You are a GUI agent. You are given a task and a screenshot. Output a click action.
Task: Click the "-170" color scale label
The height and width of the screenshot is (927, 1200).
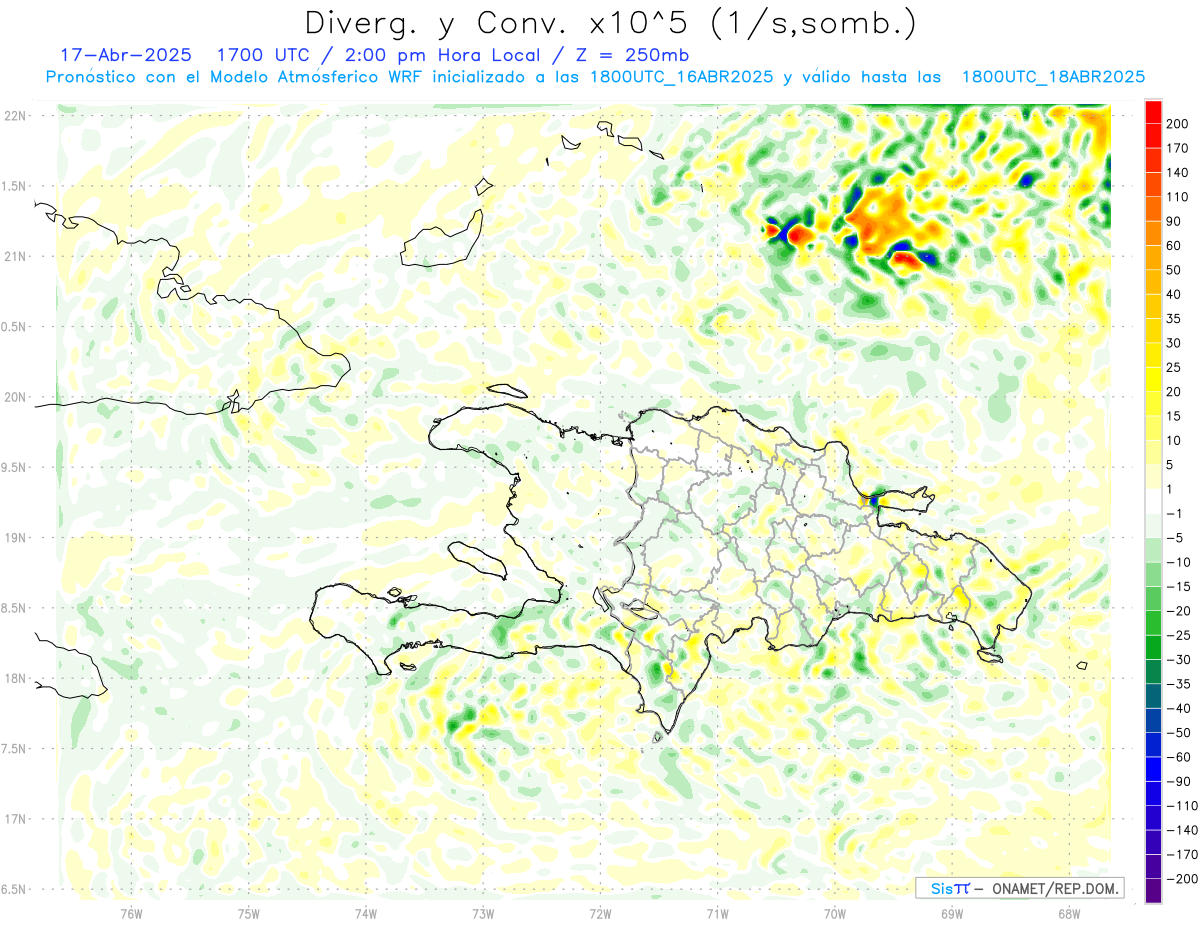(x=1182, y=855)
